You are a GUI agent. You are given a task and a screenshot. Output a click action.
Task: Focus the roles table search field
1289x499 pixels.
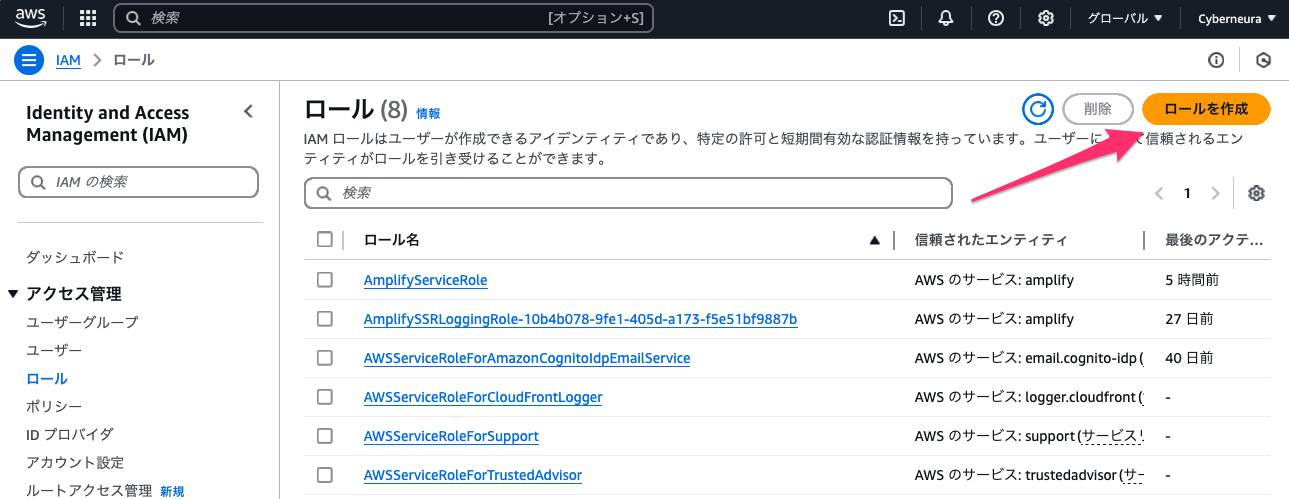click(x=628, y=193)
